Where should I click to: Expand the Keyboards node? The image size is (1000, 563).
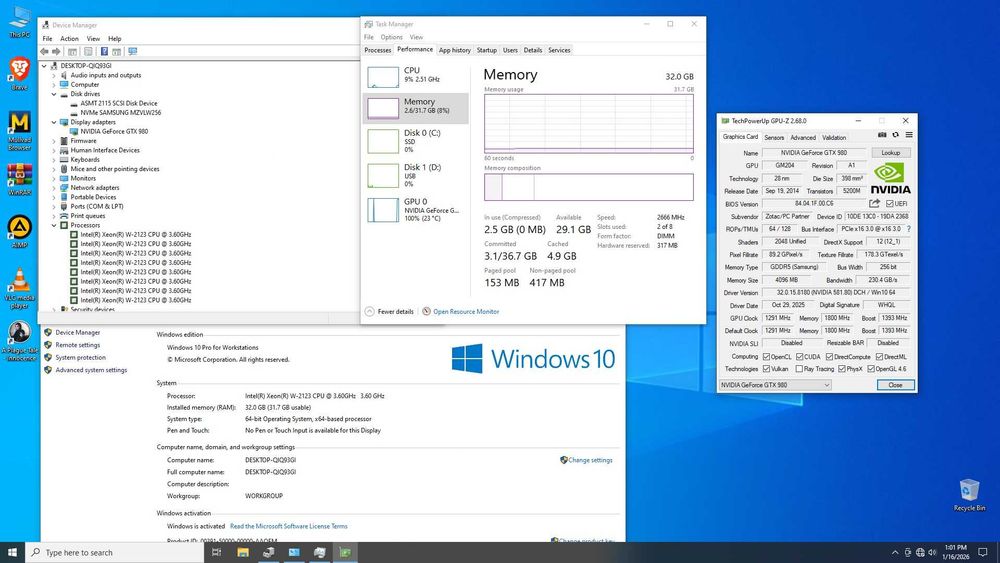54,159
